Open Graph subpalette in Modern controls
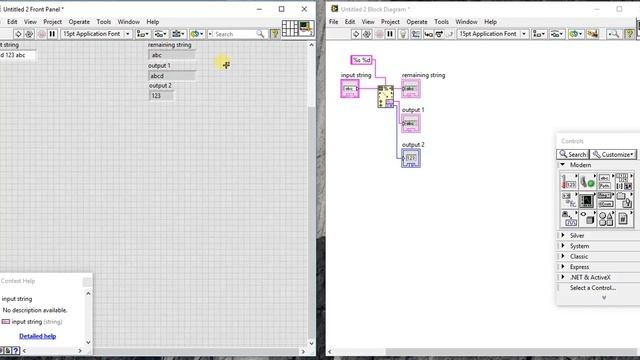The height and width of the screenshot is (360, 640). [587, 200]
